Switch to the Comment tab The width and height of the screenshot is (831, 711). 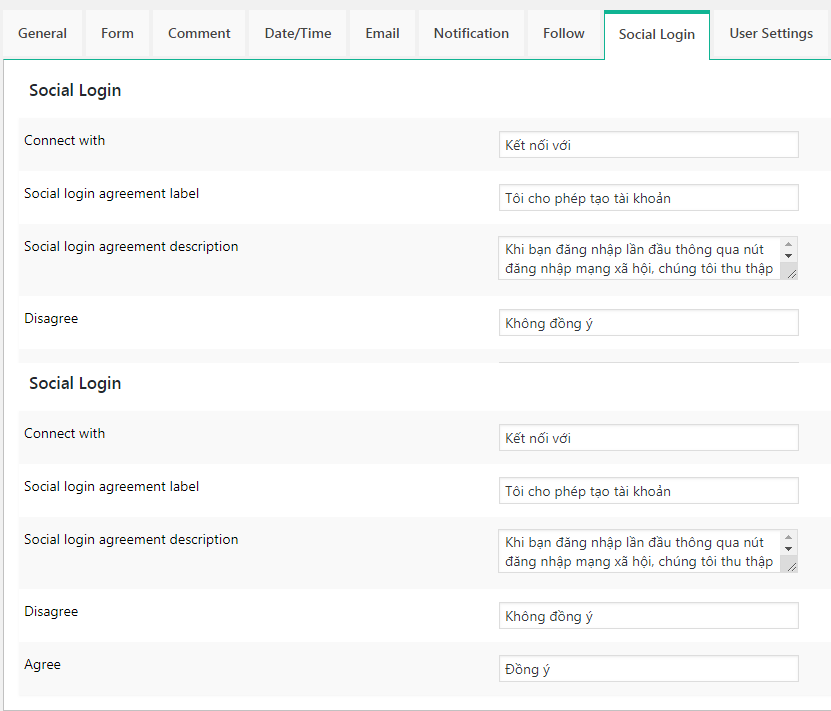(x=198, y=33)
